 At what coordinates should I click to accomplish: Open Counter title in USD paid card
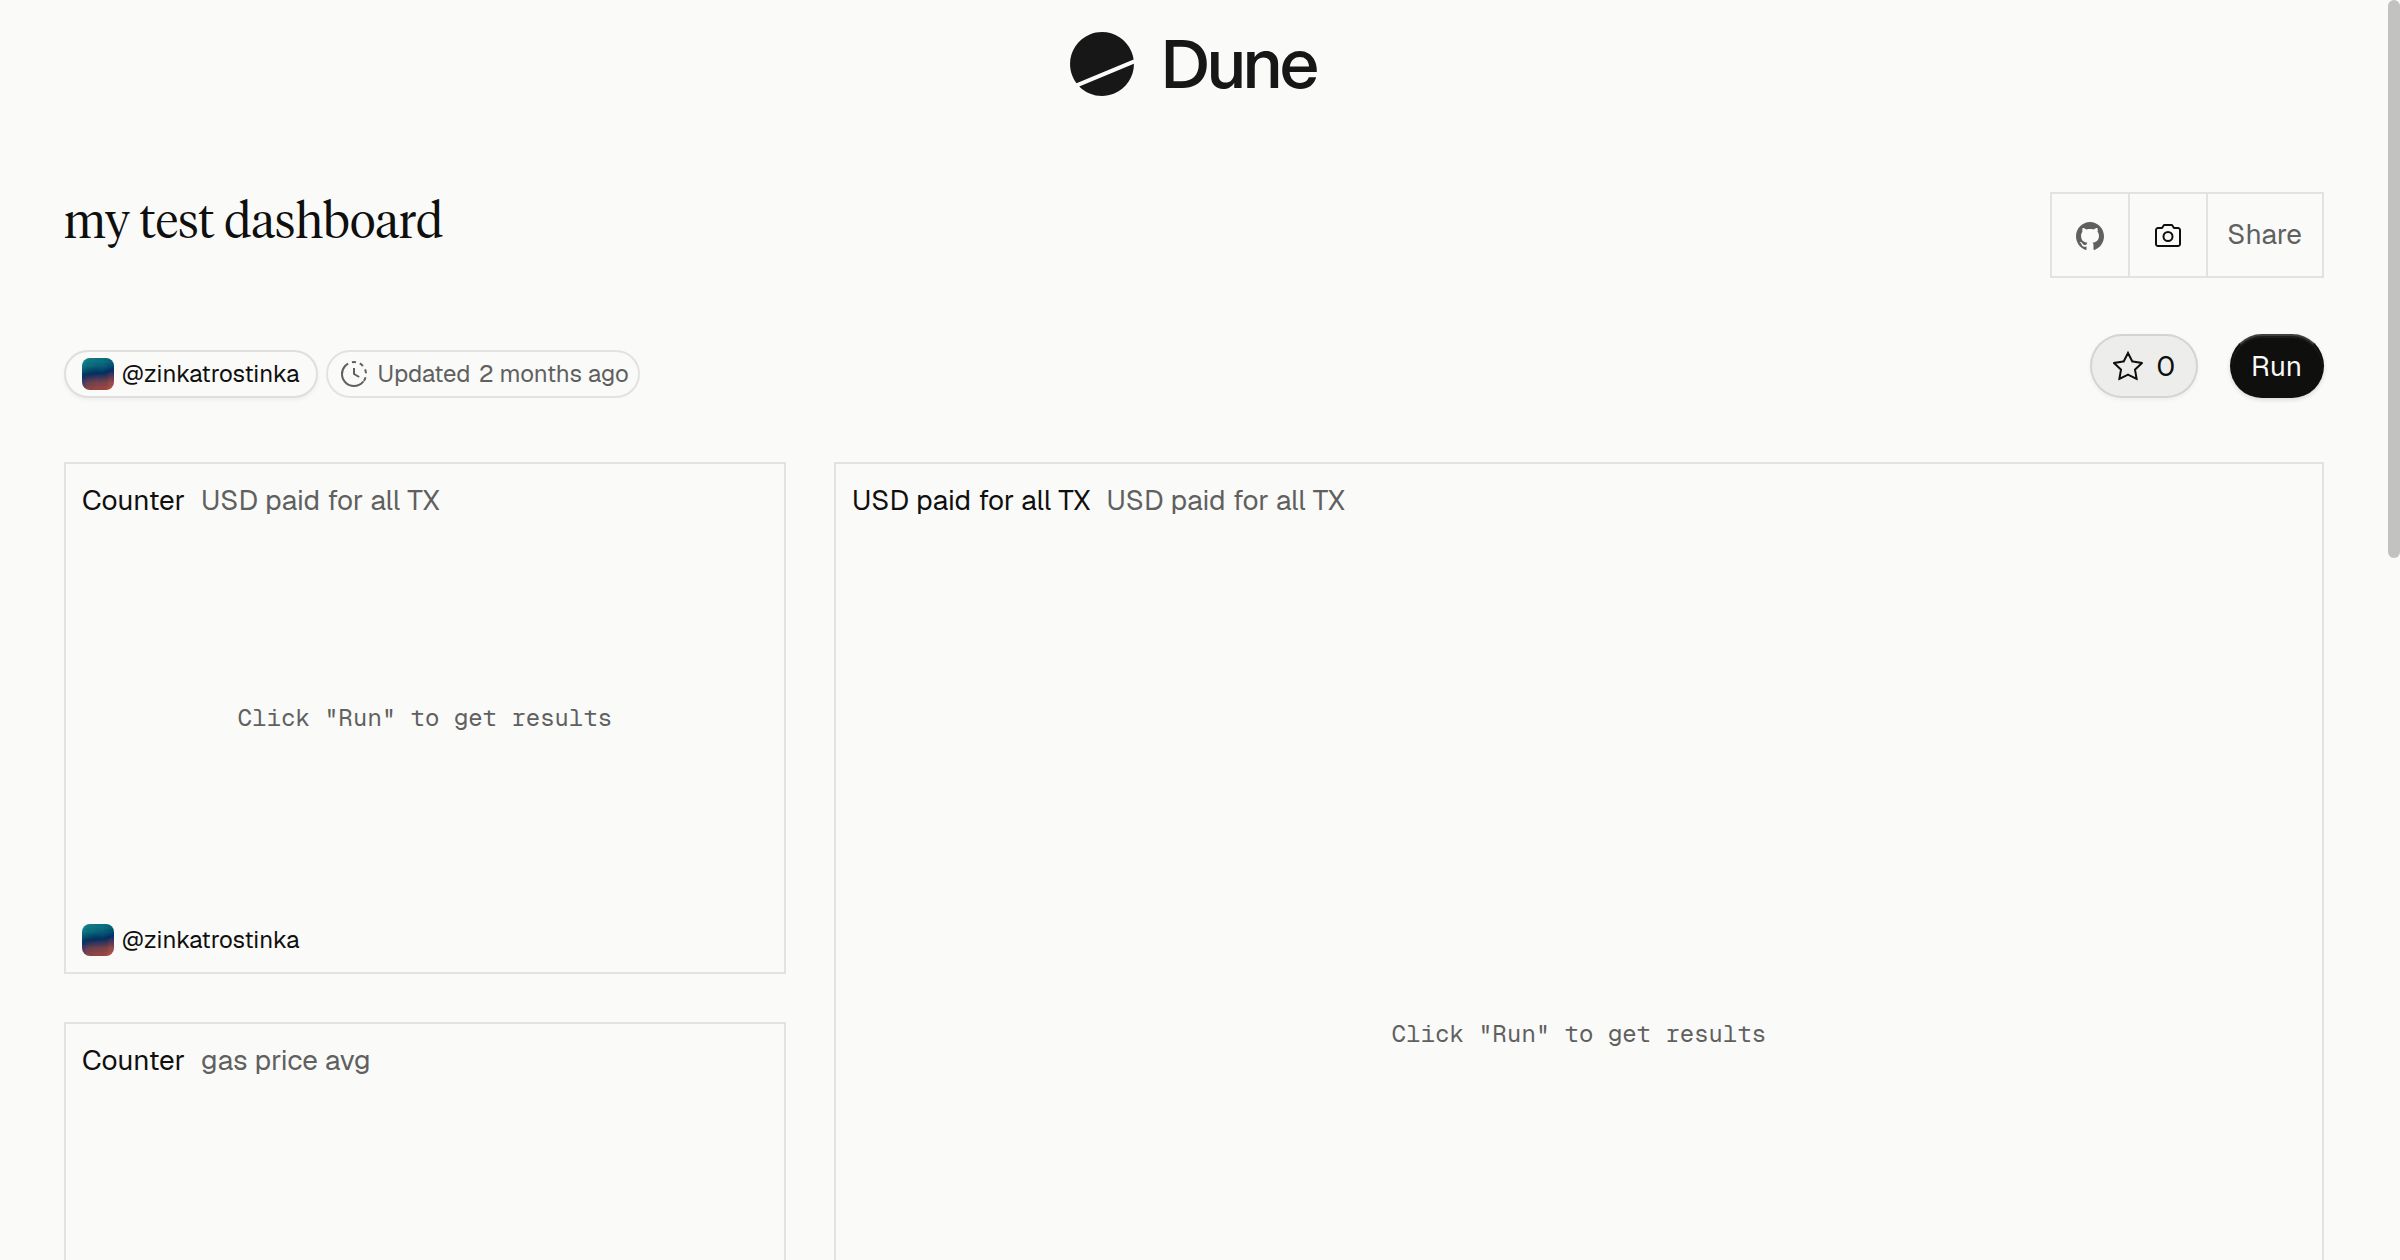click(x=133, y=500)
